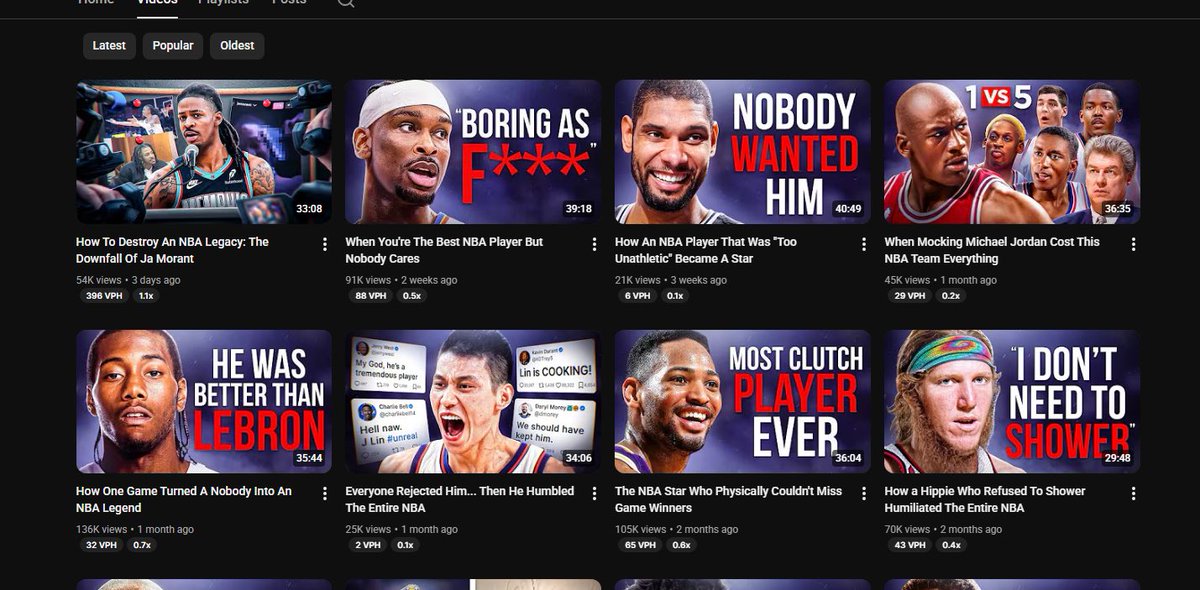Image resolution: width=1200 pixels, height=590 pixels.
Task: Open options menu for Mocking Michael Jordan video
Action: (1133, 244)
